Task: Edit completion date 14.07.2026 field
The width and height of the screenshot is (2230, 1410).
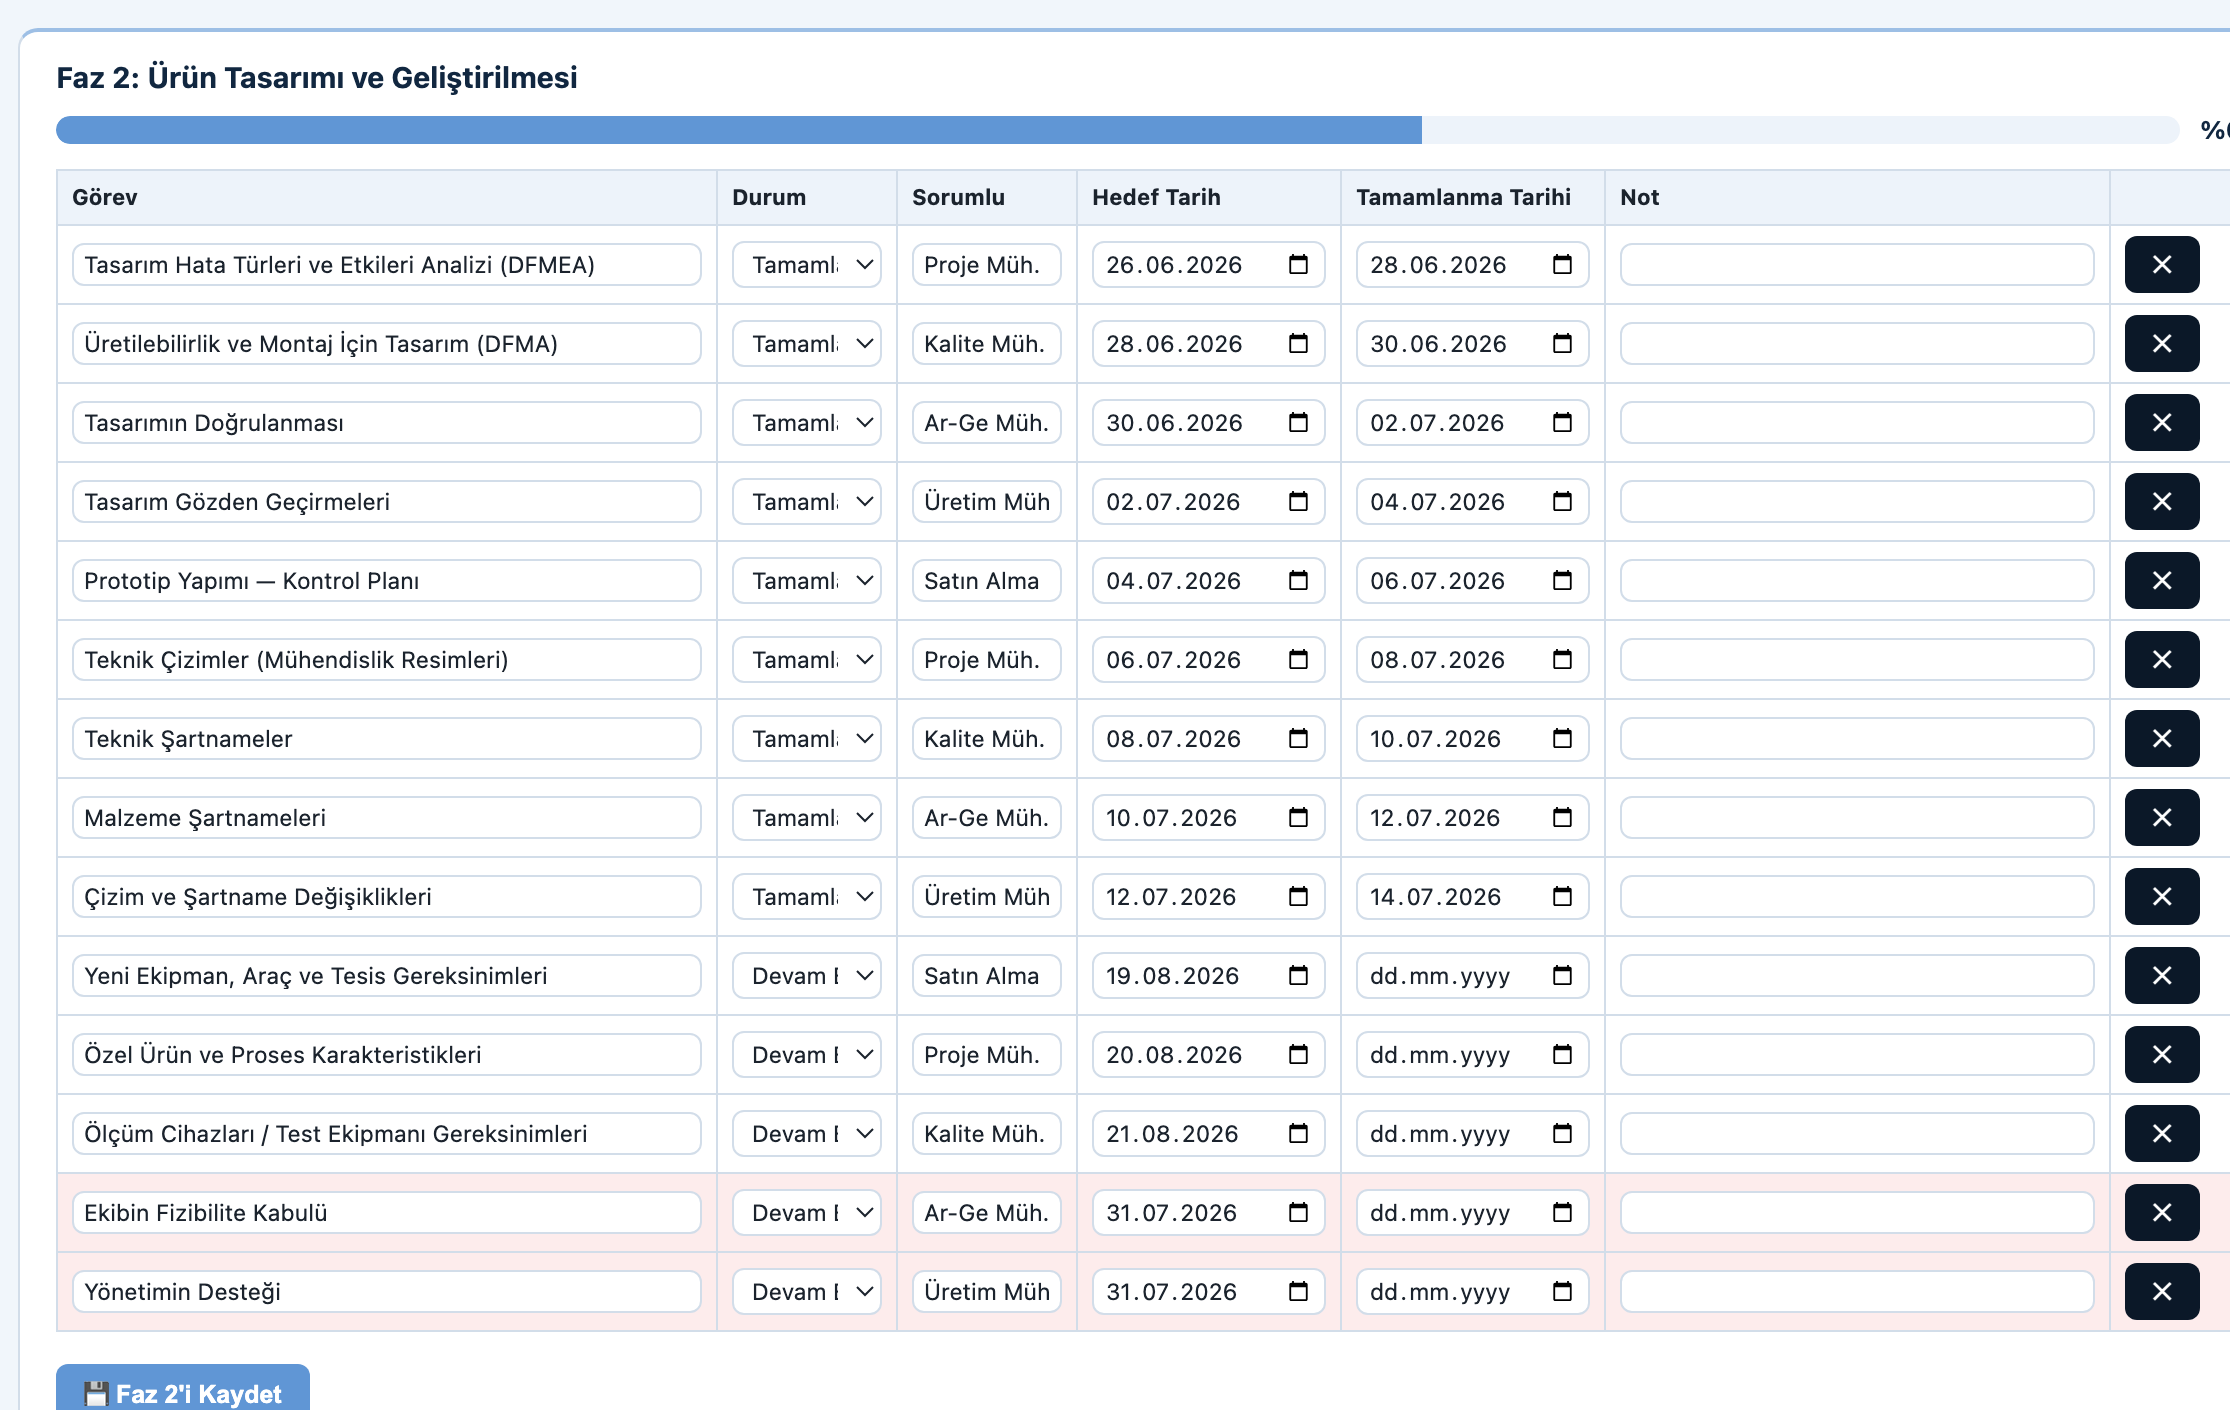Action: [1473, 897]
